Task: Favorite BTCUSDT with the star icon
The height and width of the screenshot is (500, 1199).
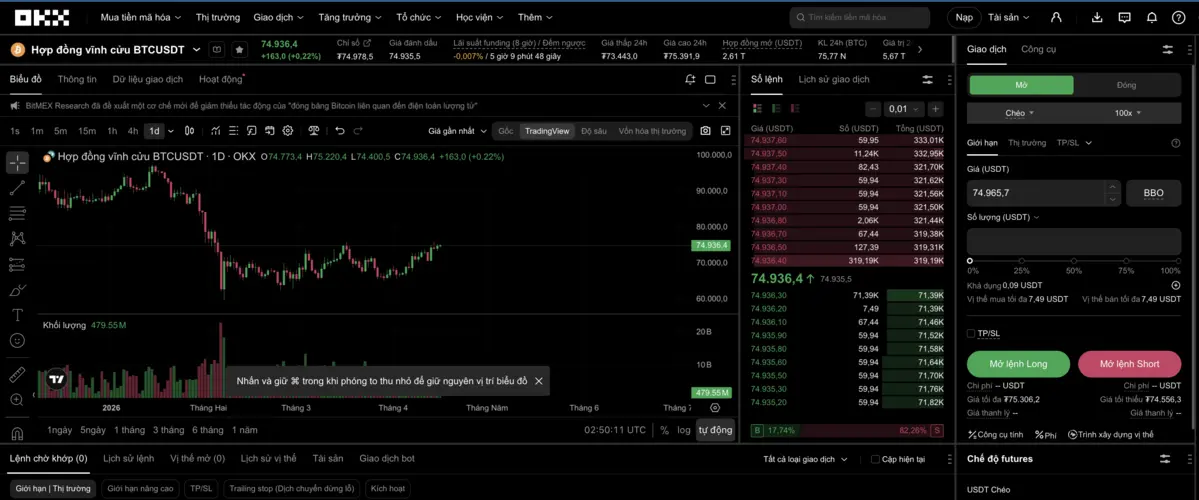Action: (239, 49)
